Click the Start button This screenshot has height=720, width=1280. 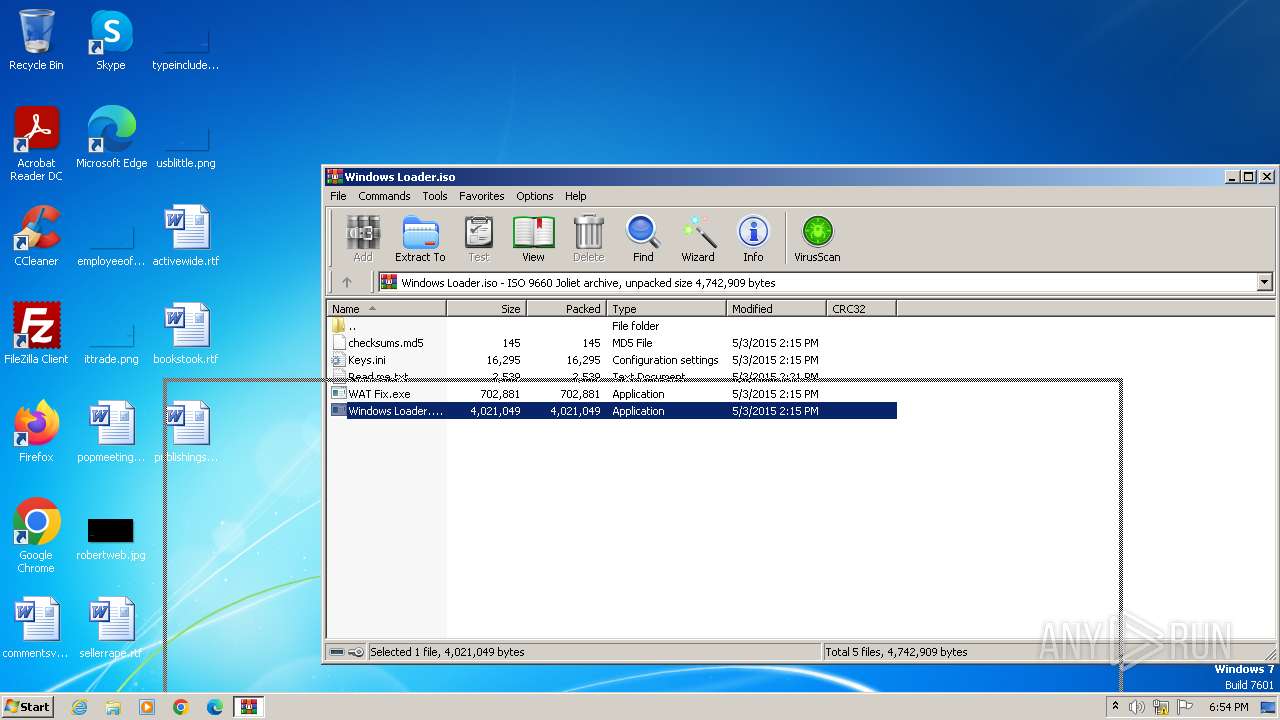click(28, 707)
